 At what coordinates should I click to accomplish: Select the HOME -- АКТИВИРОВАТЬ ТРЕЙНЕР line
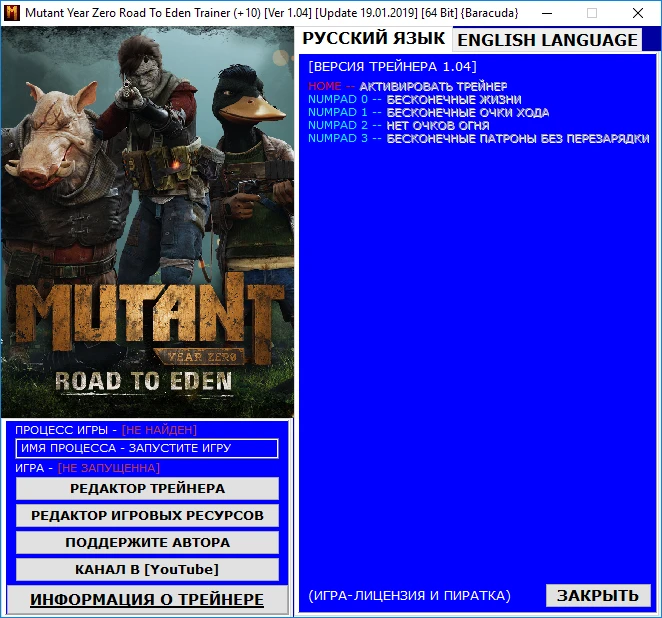point(407,87)
